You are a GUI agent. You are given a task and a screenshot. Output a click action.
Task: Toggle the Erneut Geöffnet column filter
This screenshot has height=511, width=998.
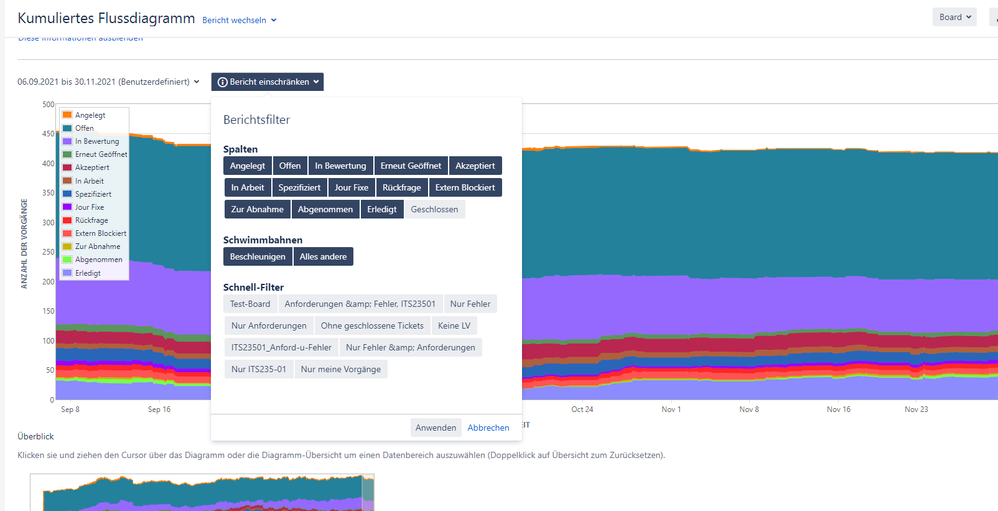411,166
